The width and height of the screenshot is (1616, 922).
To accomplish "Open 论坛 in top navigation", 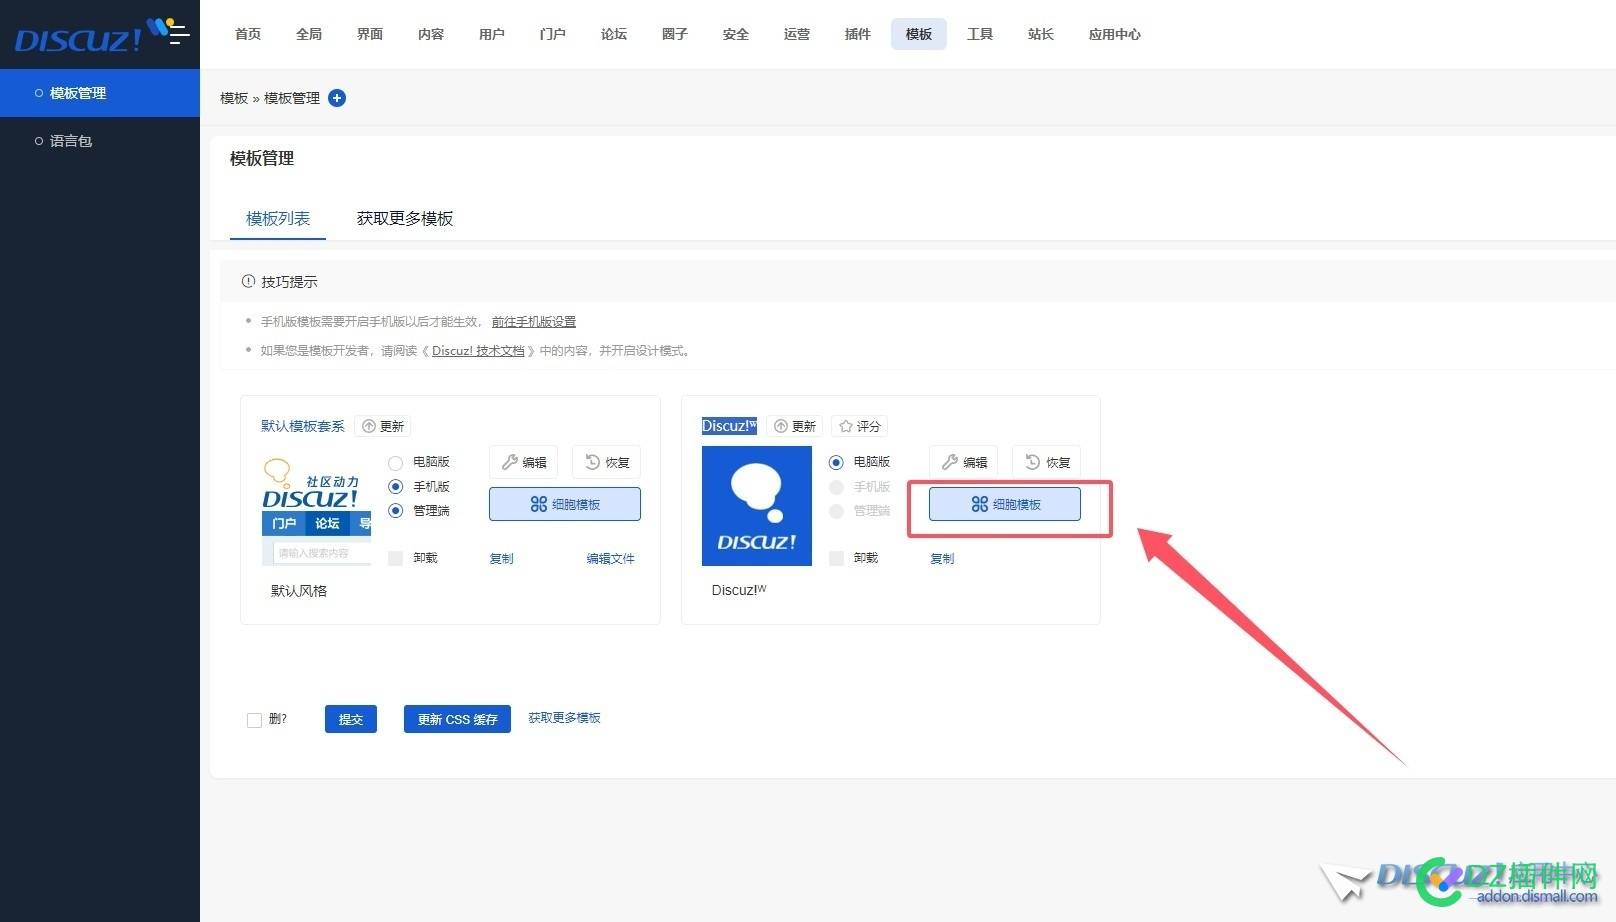I will (614, 34).
